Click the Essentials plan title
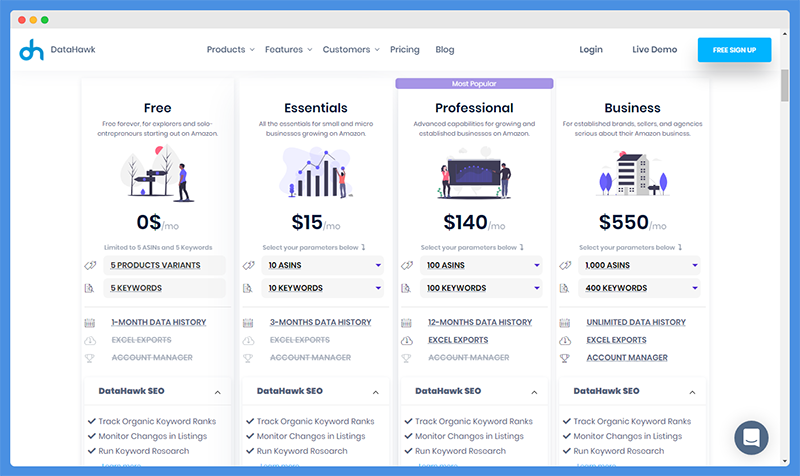This screenshot has height=476, width=800. click(316, 108)
